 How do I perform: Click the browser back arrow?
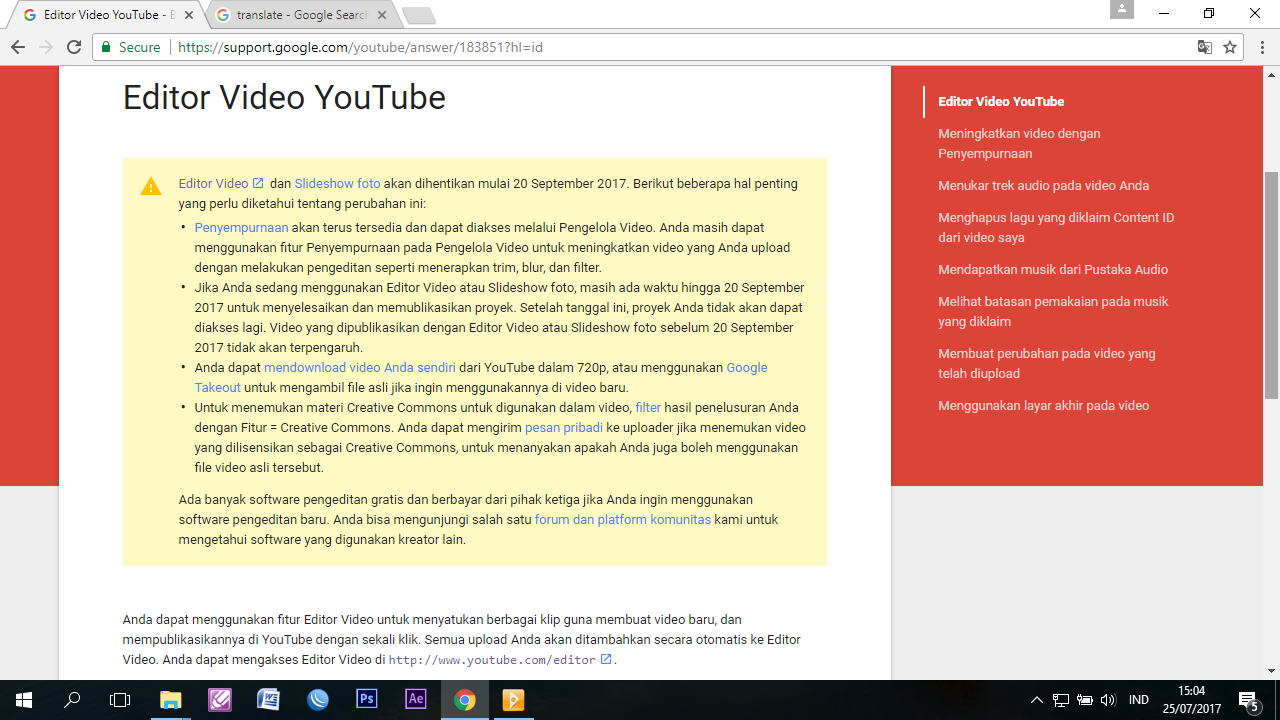tap(17, 47)
